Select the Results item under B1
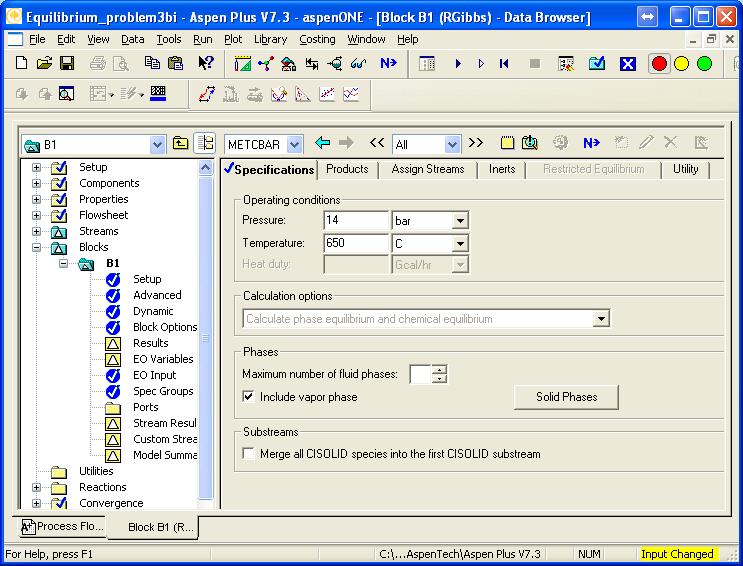The width and height of the screenshot is (743, 566). coord(151,343)
